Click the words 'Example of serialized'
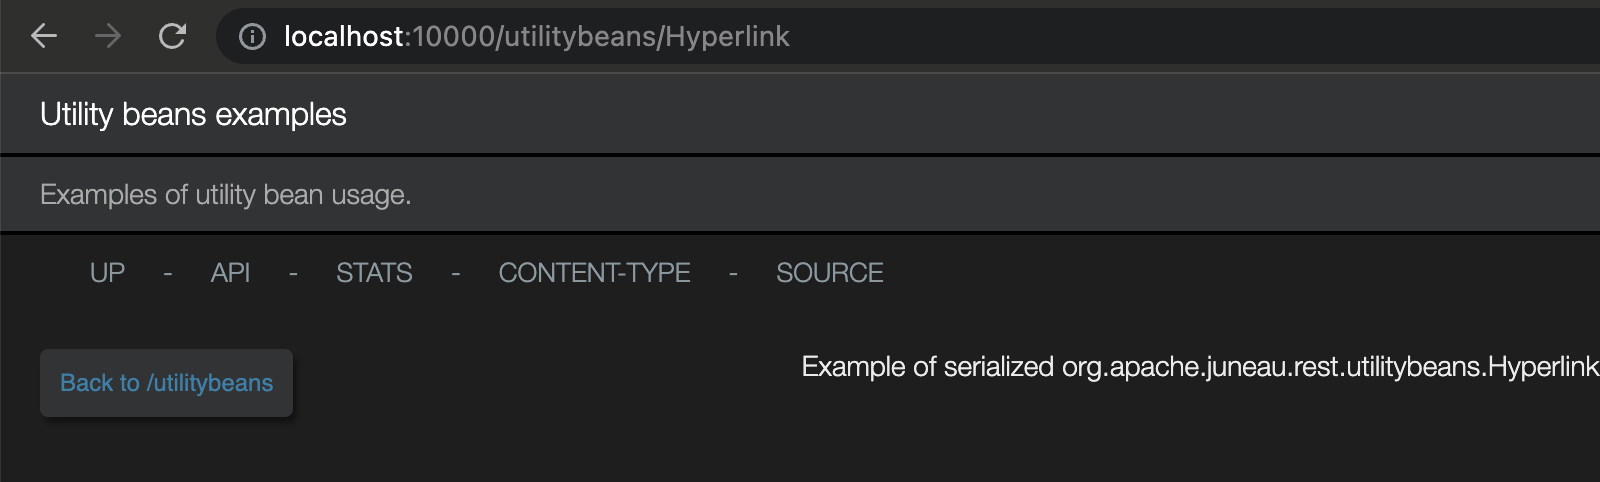The width and height of the screenshot is (1600, 482). click(x=927, y=367)
